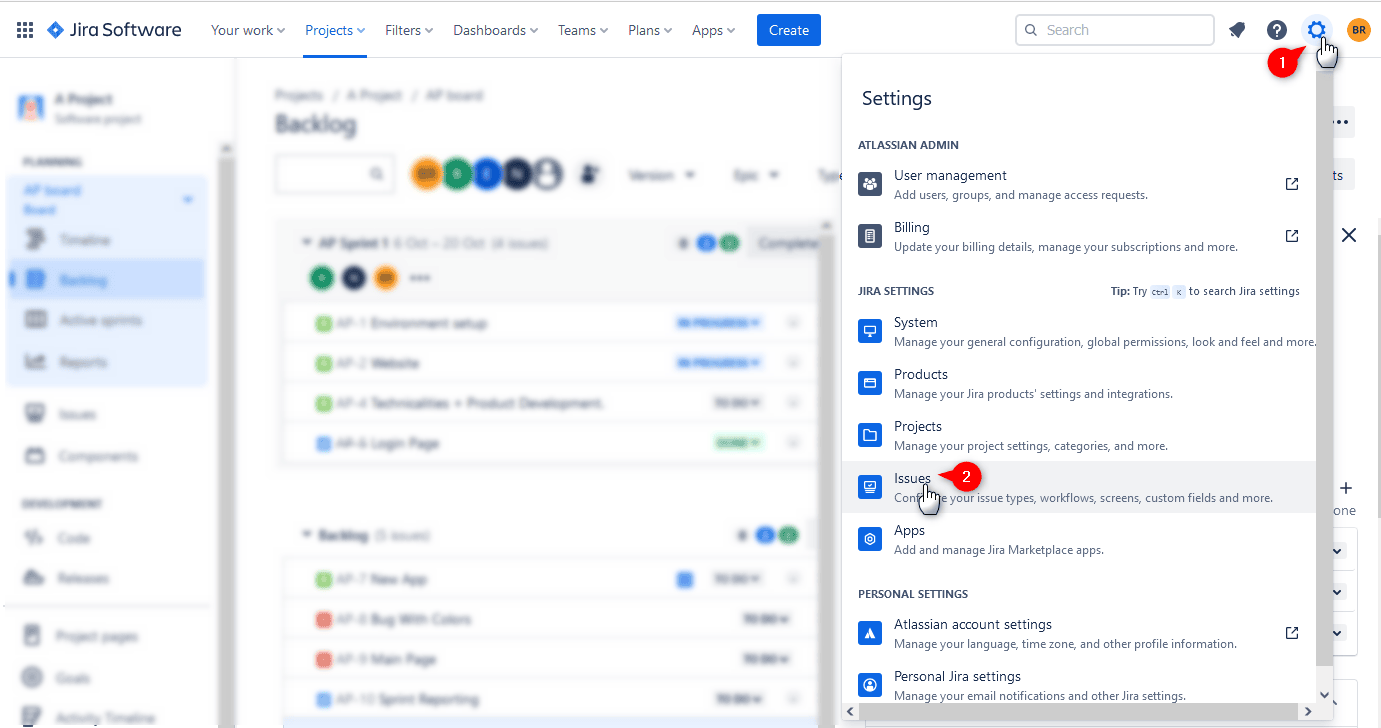Click the backlog search box
Viewport: 1381px width, 728px height.
click(334, 175)
